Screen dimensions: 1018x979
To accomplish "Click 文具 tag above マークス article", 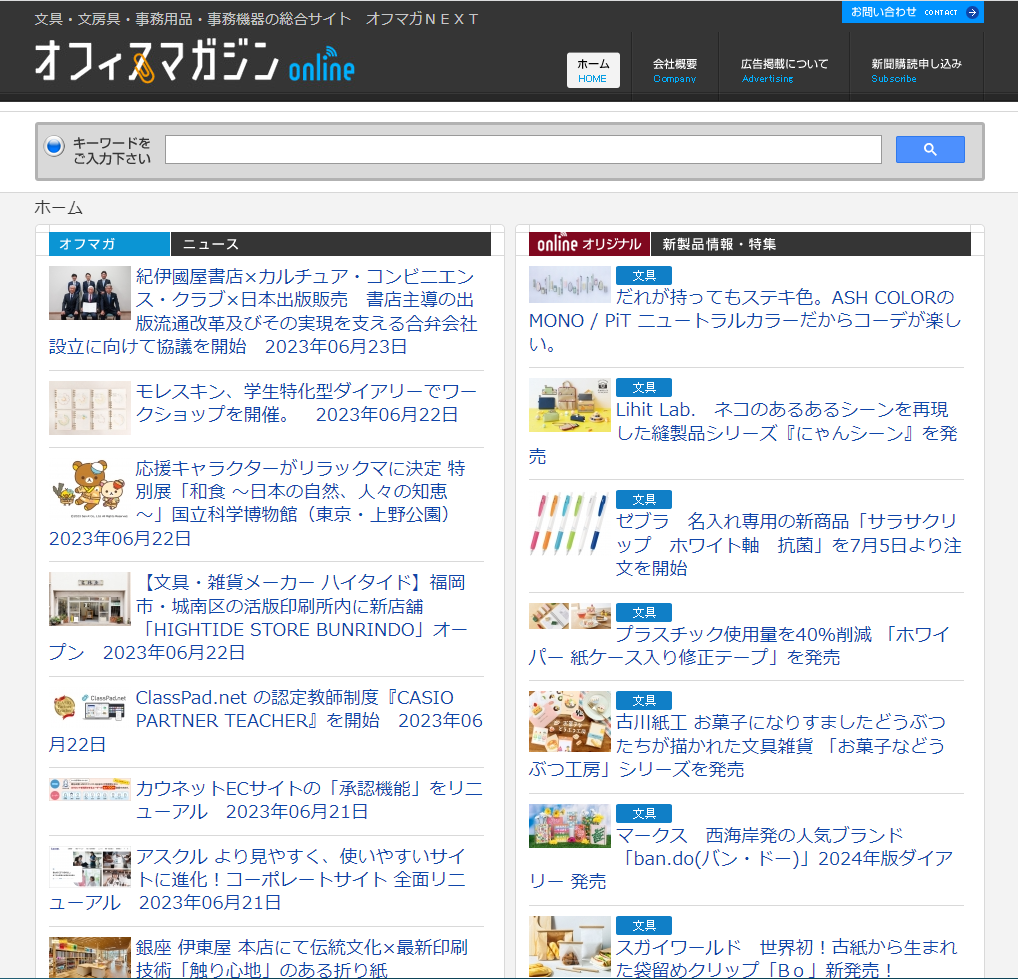I will coord(643,813).
